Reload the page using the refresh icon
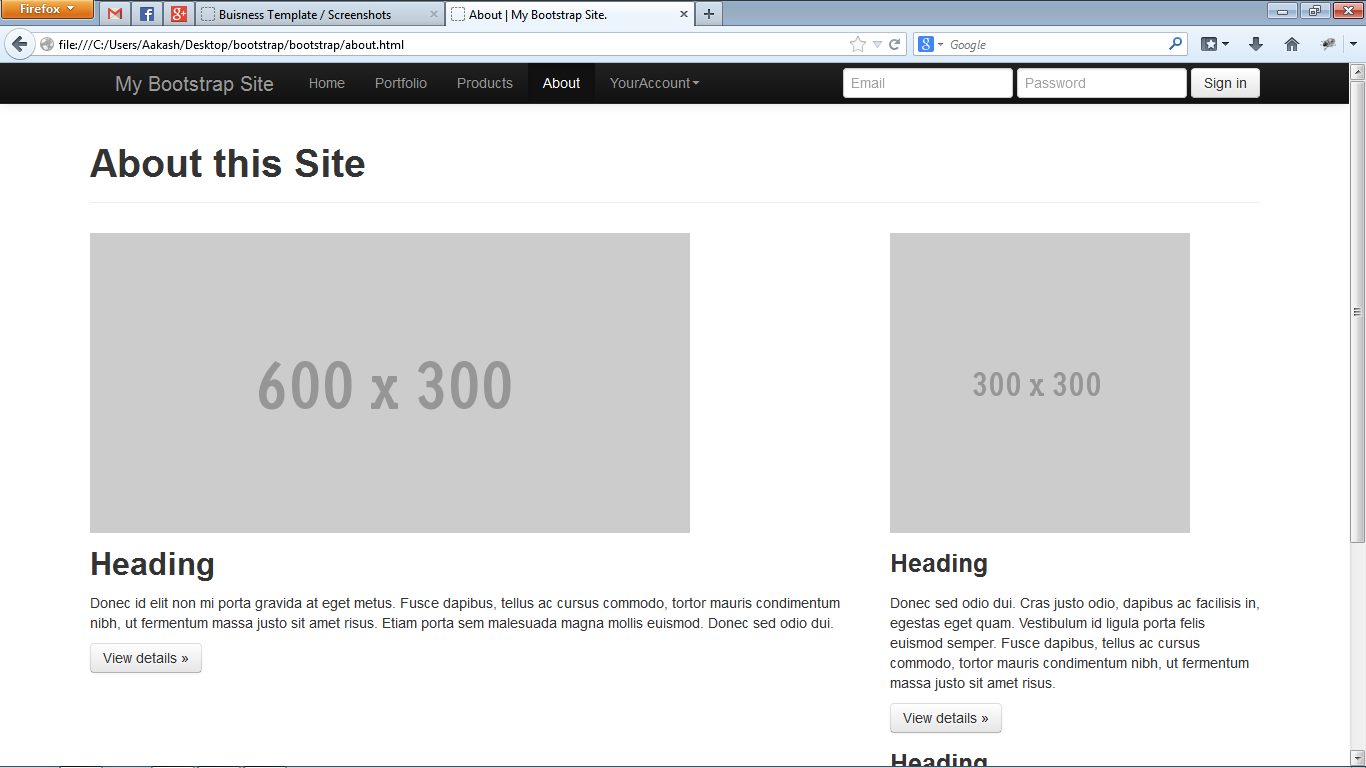Image resolution: width=1366 pixels, height=768 pixels. pyautogui.click(x=895, y=44)
